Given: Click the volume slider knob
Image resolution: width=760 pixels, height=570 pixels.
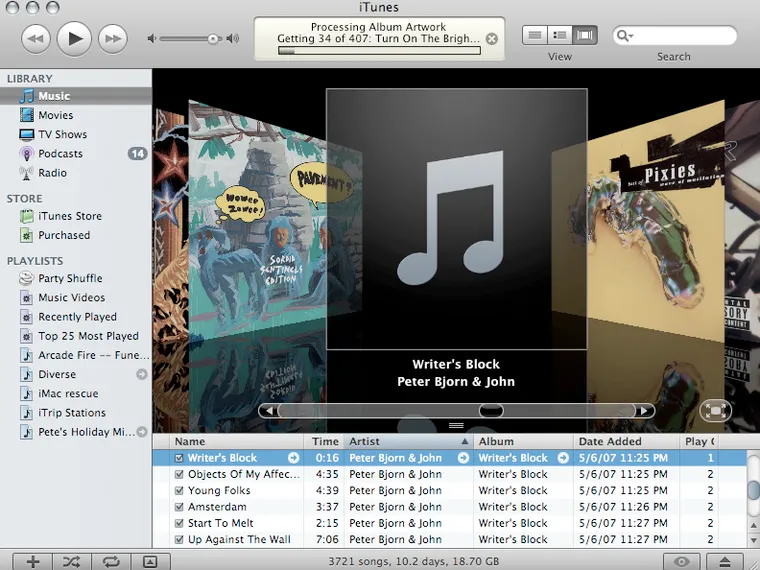Looking at the screenshot, I should [x=213, y=39].
